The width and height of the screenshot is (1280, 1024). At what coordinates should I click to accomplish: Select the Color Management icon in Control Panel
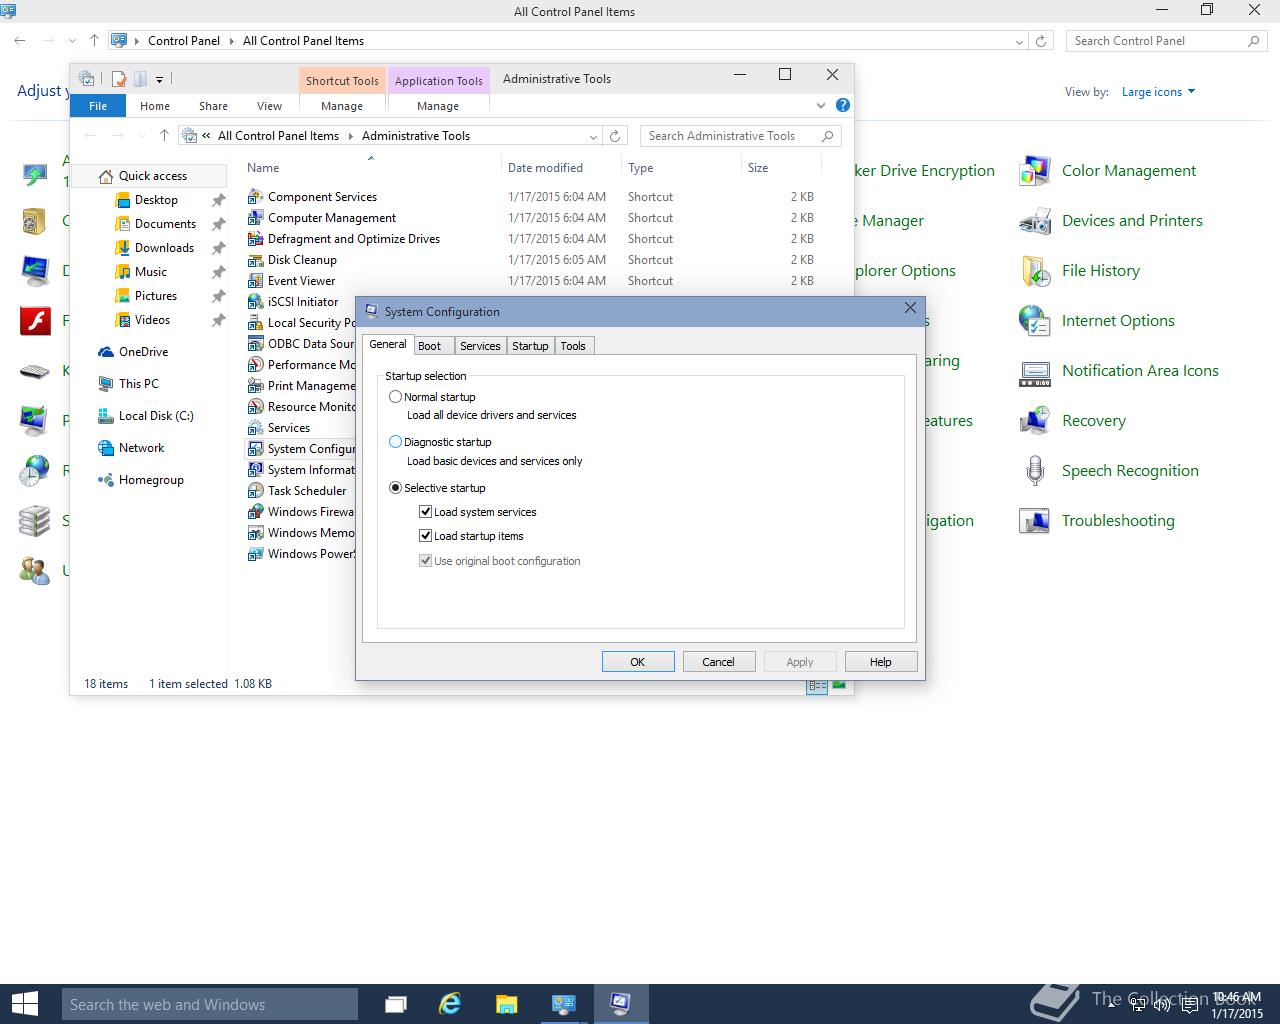(1034, 171)
